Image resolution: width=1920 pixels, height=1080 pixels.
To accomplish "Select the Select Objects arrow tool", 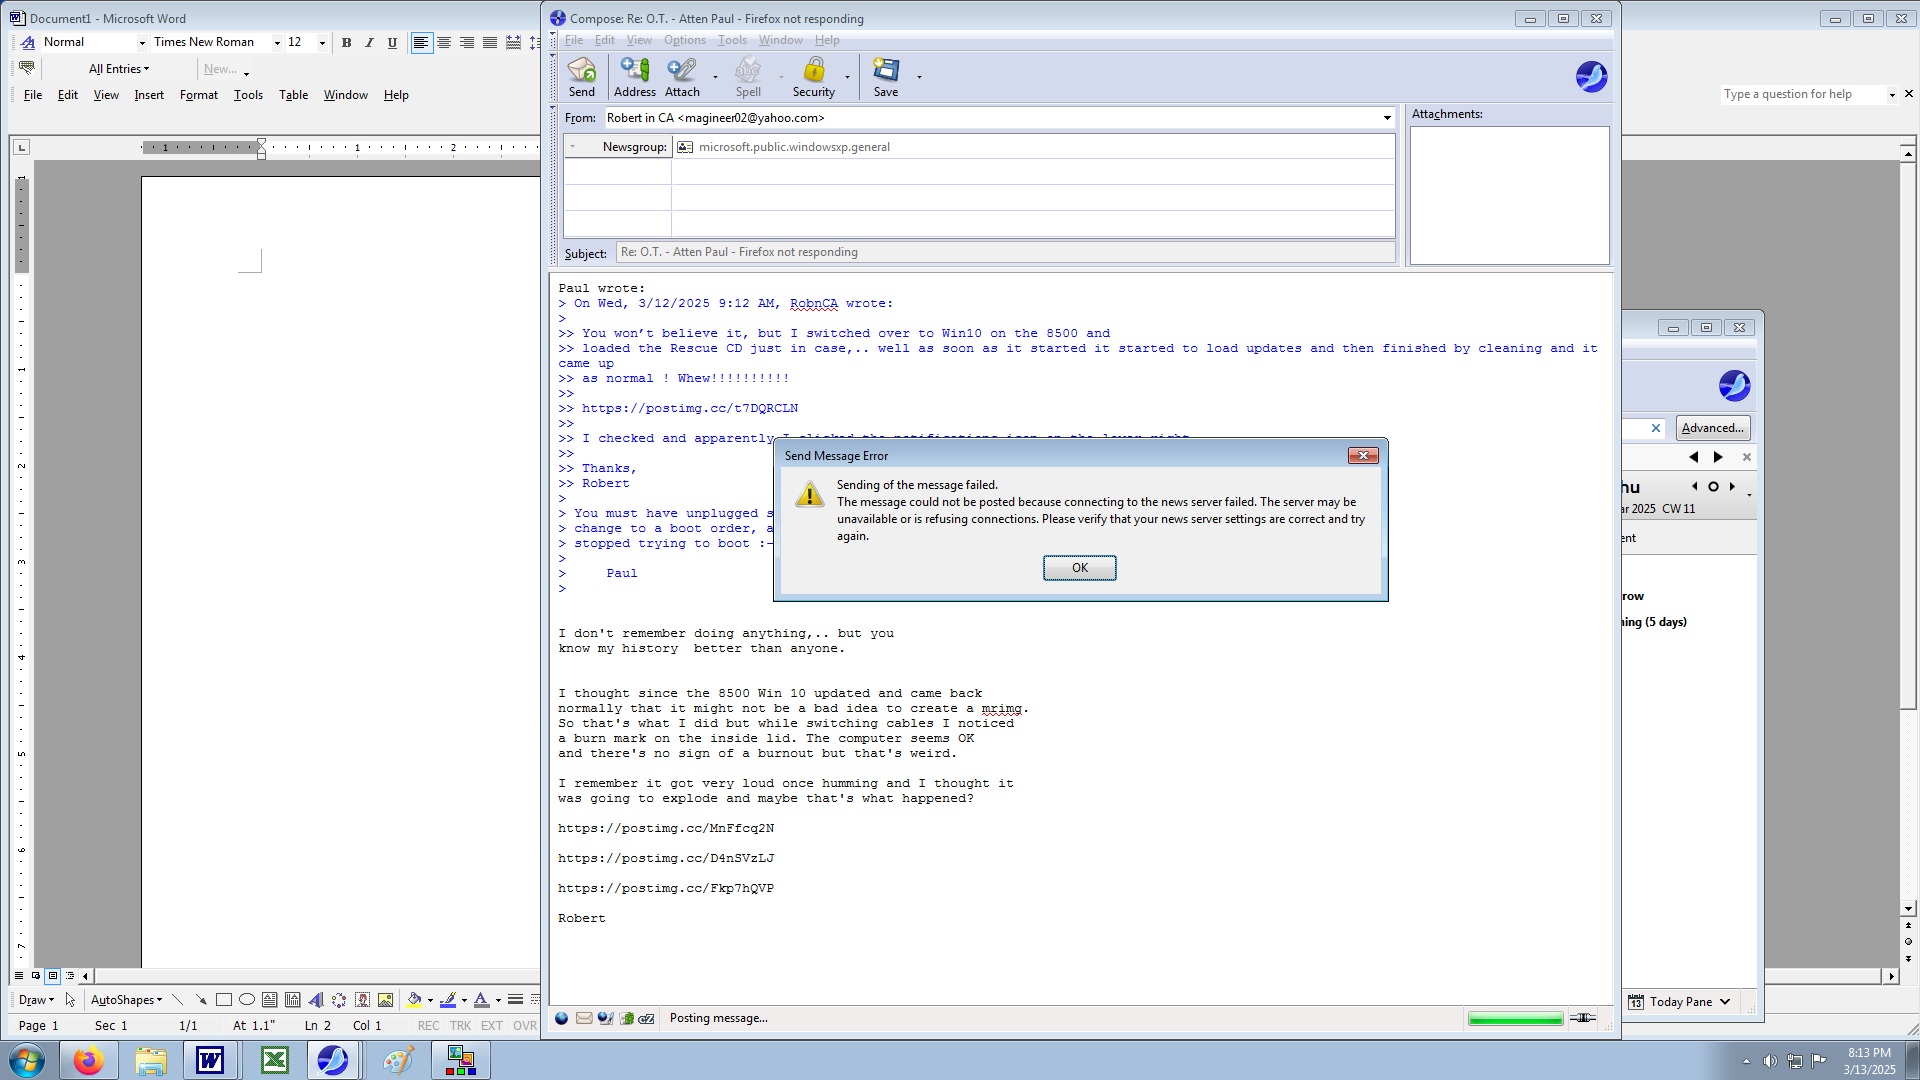I will (70, 1000).
